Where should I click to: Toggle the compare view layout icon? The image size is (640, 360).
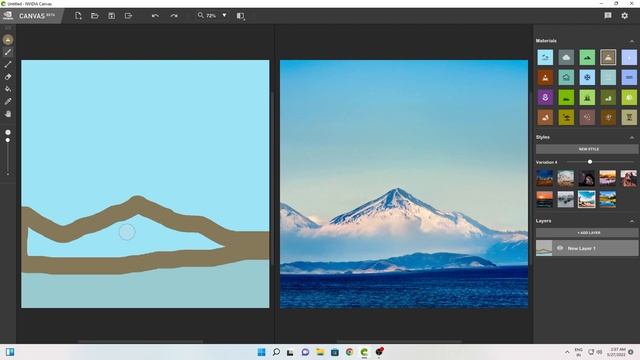click(x=240, y=16)
